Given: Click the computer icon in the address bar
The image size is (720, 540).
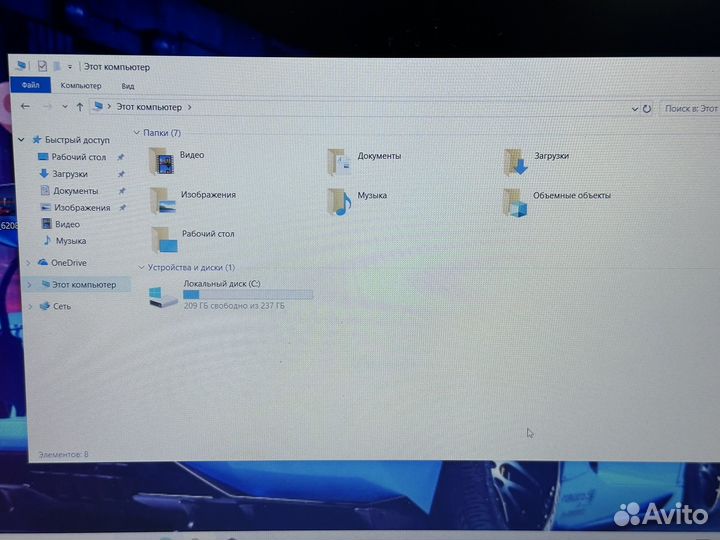Looking at the screenshot, I should (98, 107).
